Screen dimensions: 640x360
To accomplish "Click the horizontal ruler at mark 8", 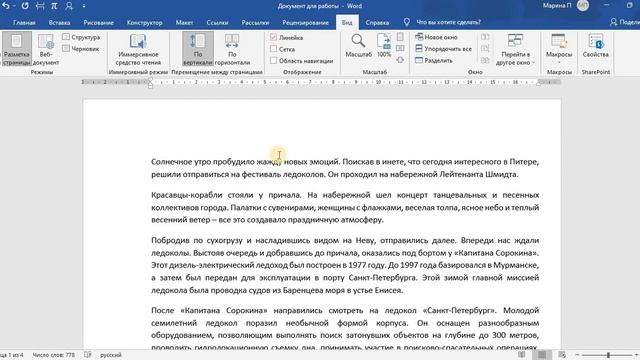I will click(333, 82).
